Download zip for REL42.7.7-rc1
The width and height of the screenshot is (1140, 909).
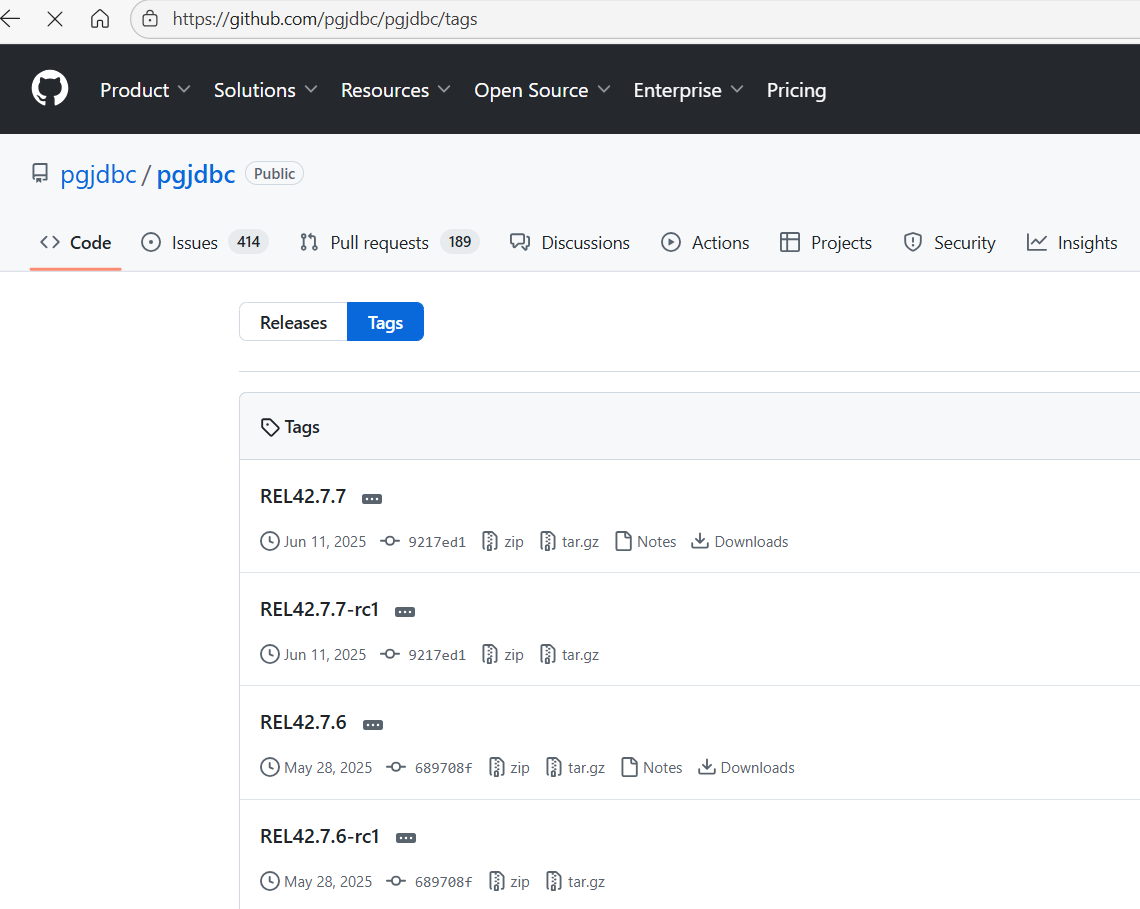pos(503,654)
